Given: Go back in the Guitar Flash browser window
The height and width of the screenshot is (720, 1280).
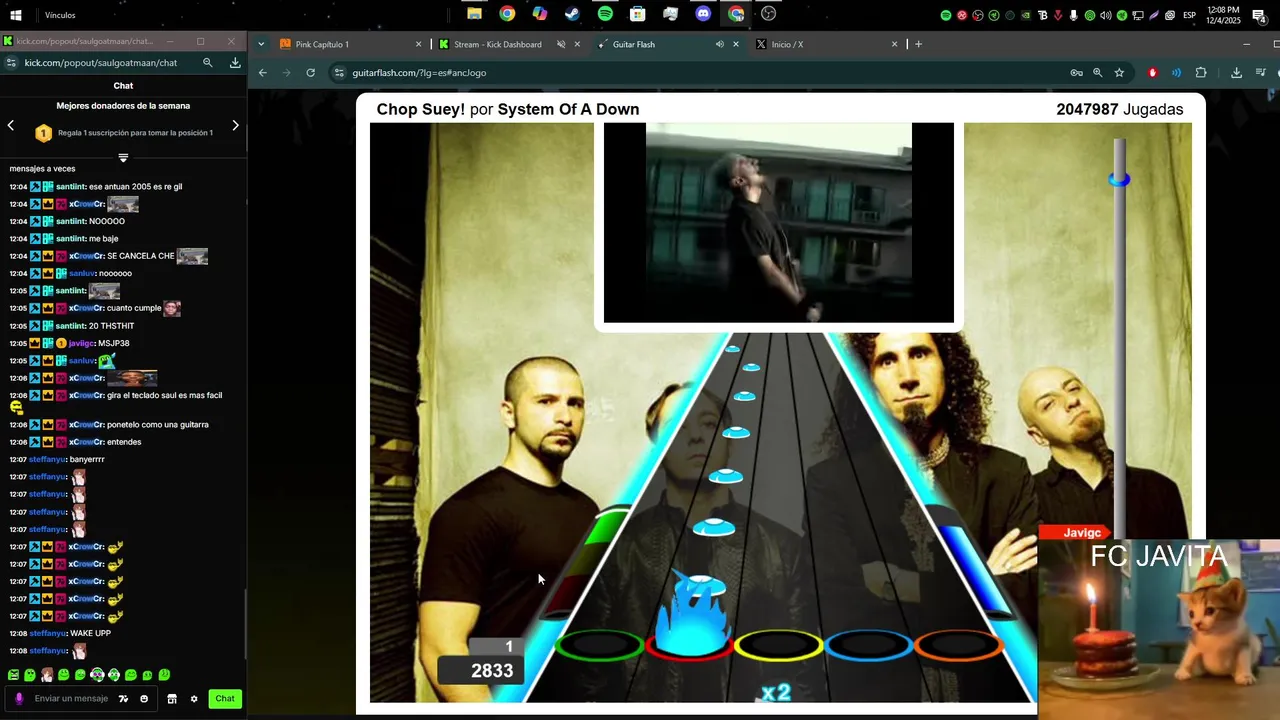Looking at the screenshot, I should coord(263,73).
